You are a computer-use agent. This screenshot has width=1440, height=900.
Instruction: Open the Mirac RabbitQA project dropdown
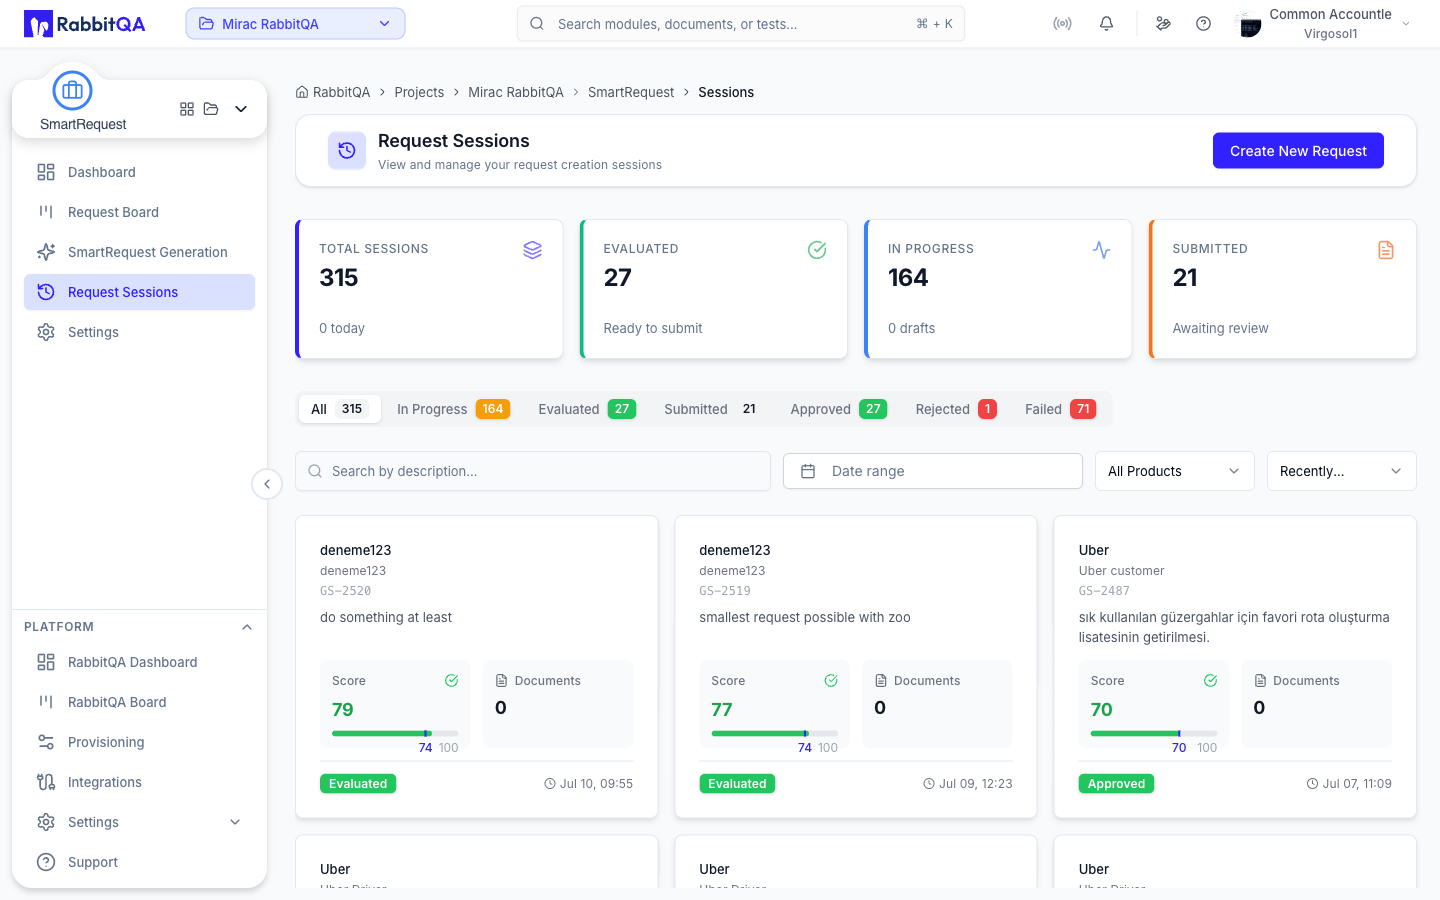pos(295,24)
